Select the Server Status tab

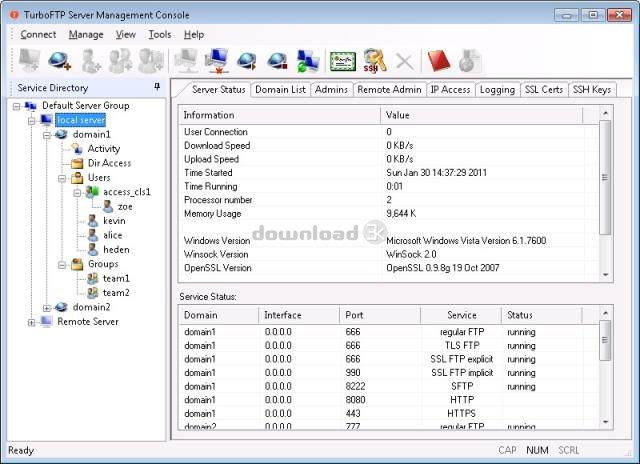coord(218,89)
